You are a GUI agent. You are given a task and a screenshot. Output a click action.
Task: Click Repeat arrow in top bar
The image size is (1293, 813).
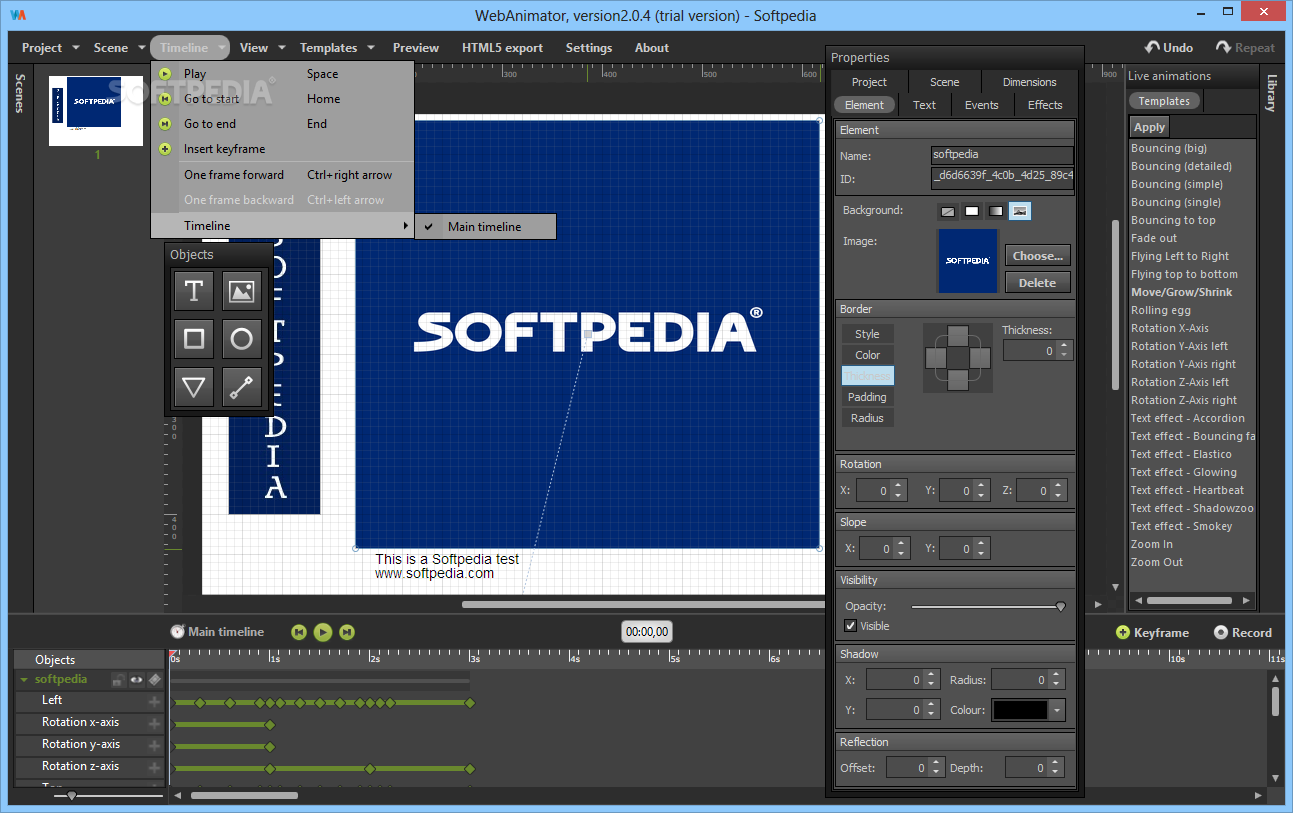coord(1223,47)
